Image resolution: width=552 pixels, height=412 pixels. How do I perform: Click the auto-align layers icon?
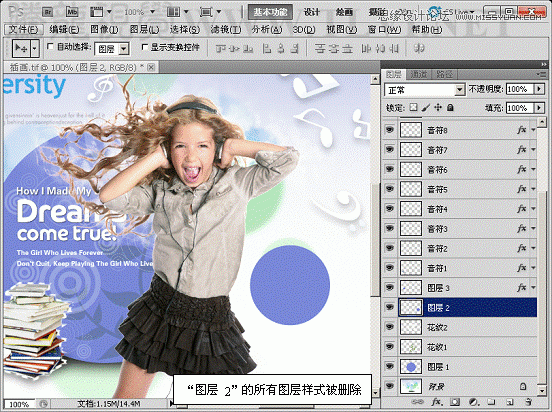(419, 48)
